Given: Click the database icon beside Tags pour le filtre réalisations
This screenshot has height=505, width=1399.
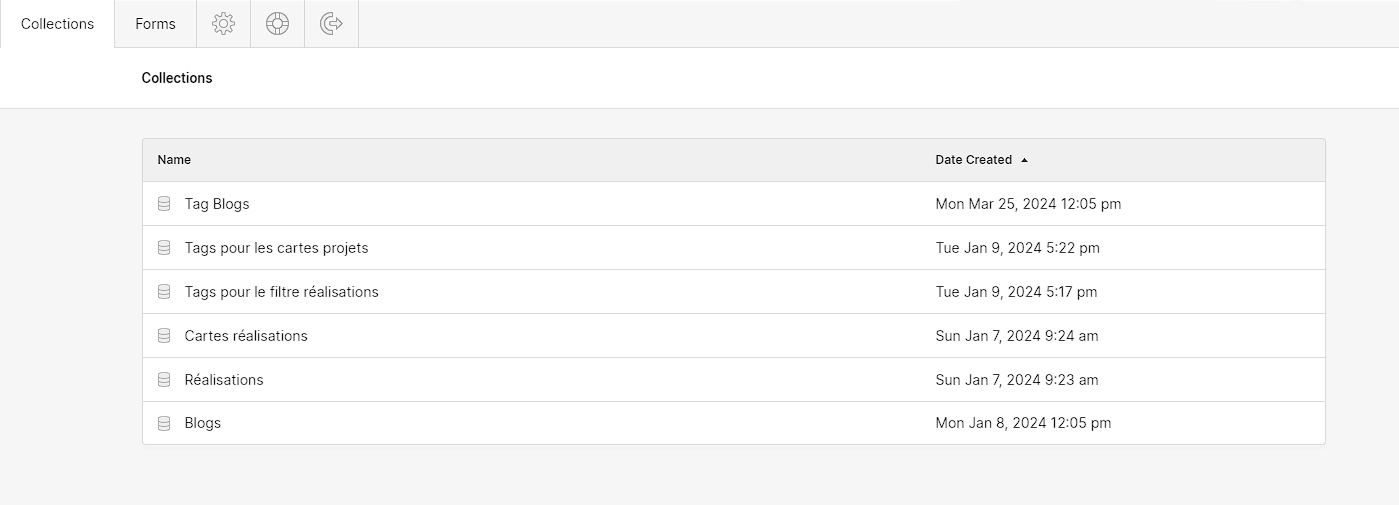Looking at the screenshot, I should [x=164, y=292].
